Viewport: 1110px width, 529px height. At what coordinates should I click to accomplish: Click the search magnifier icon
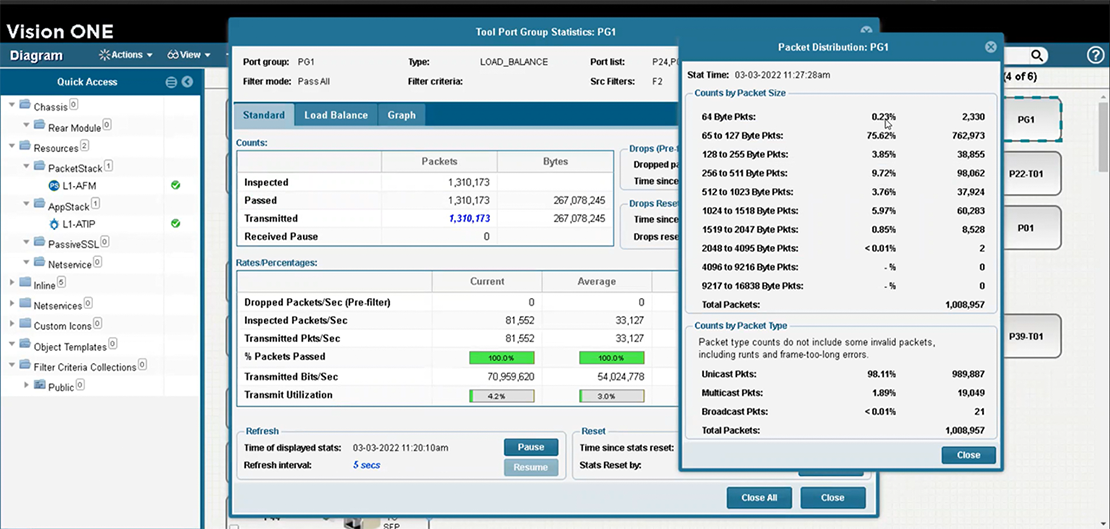click(x=1038, y=56)
